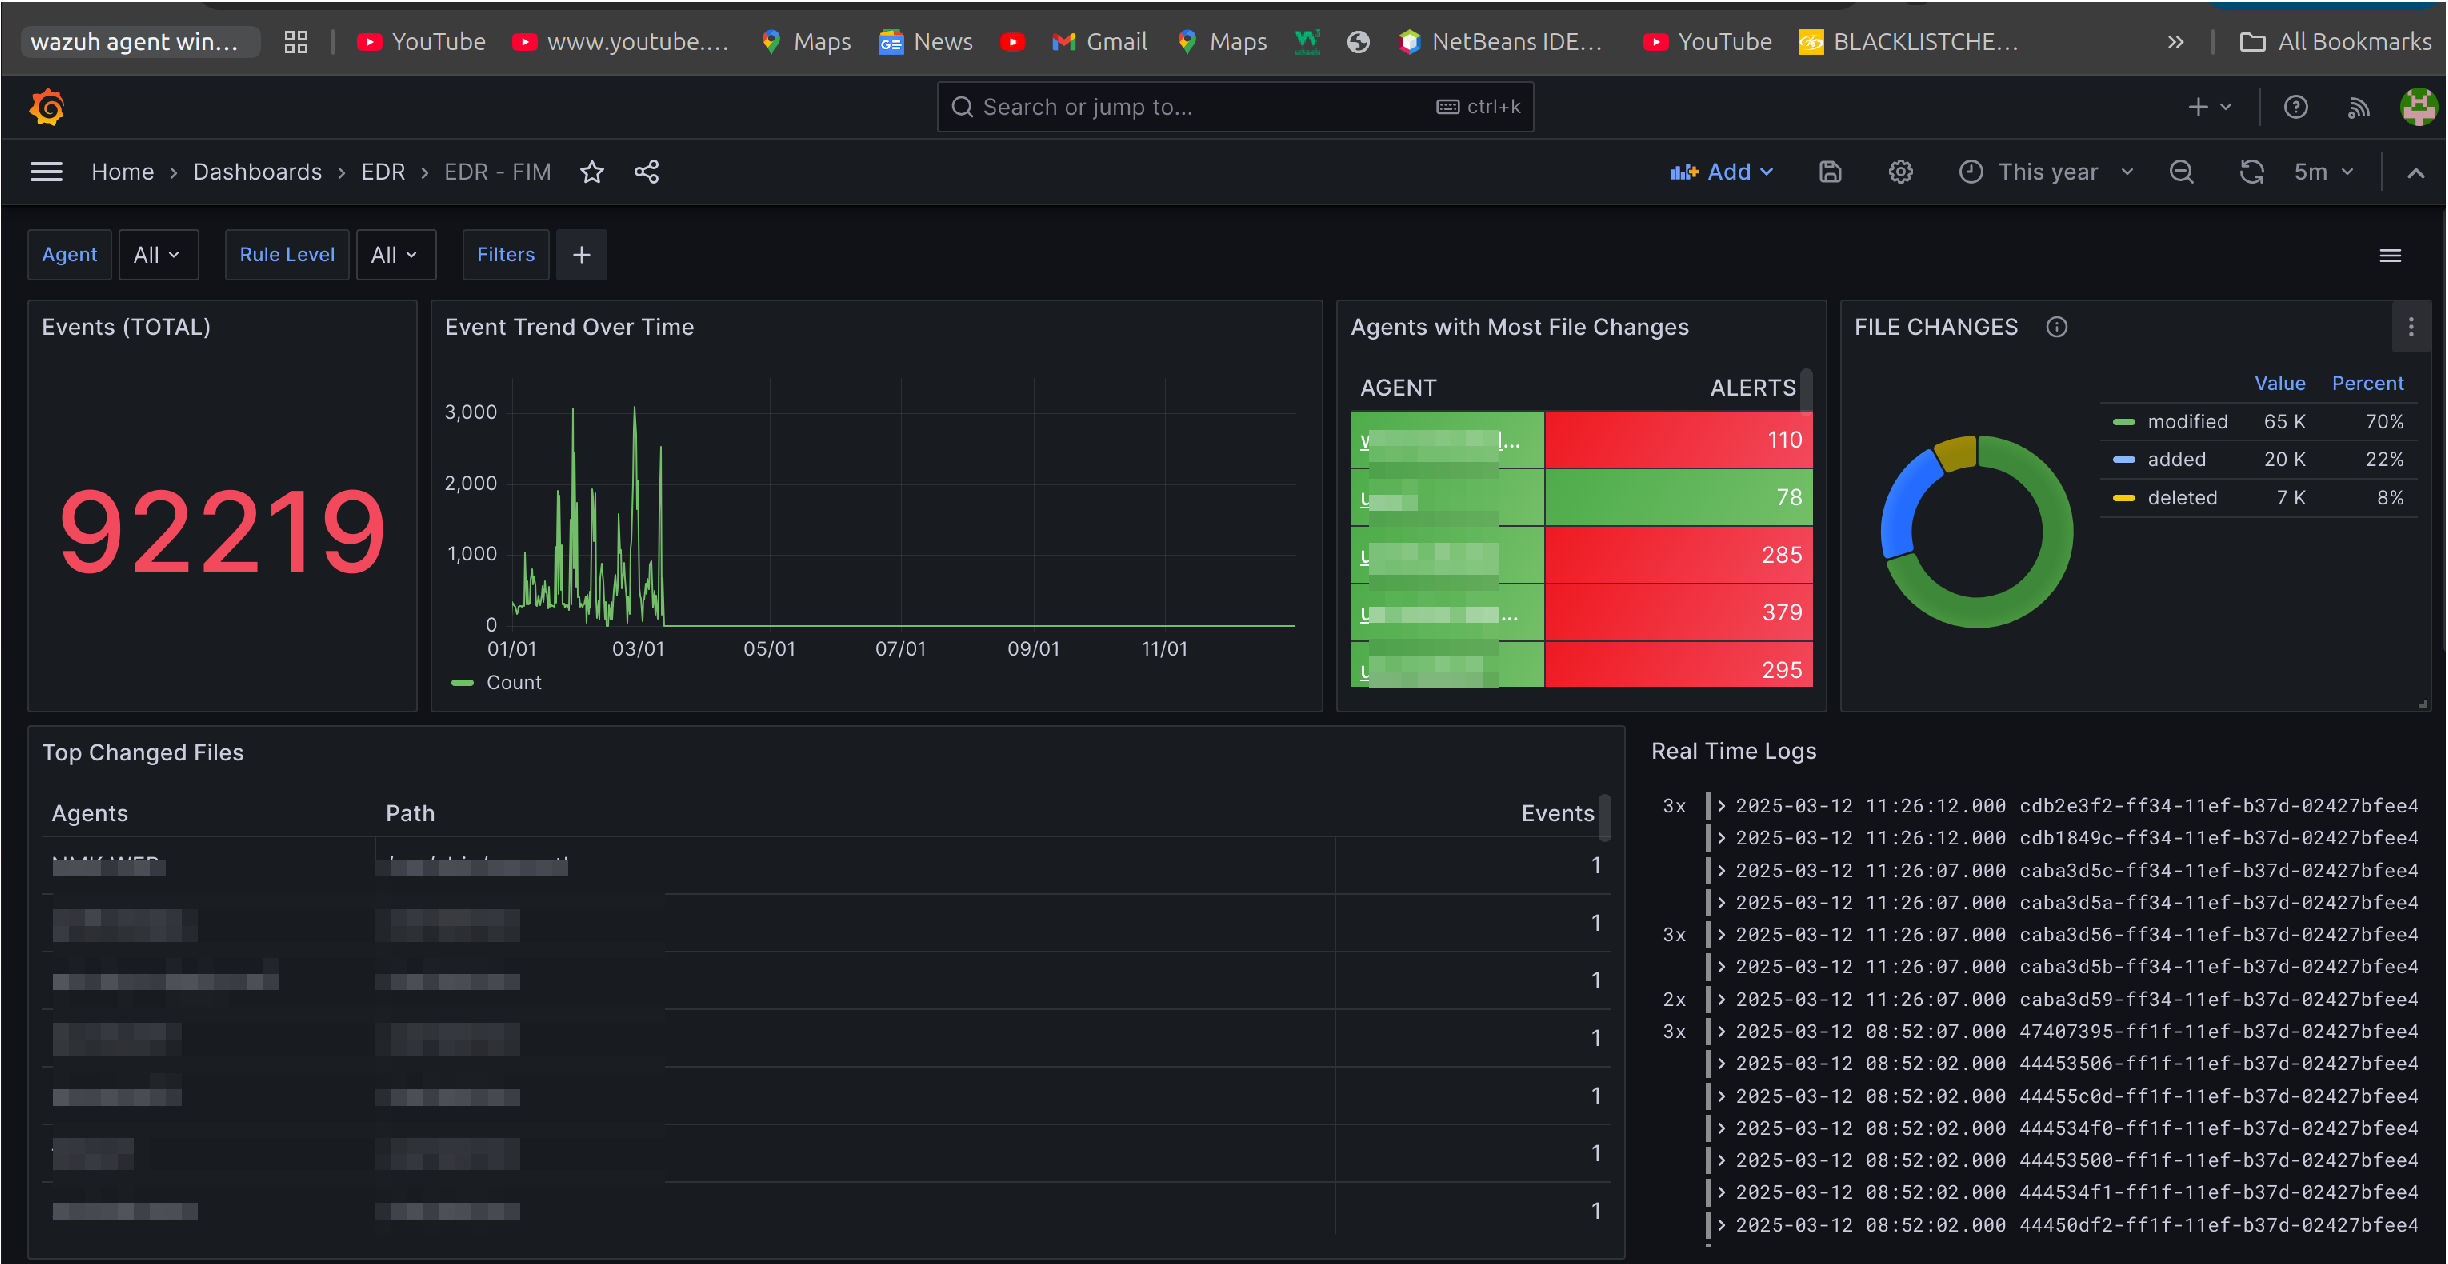Open the This year time picker

2046,172
